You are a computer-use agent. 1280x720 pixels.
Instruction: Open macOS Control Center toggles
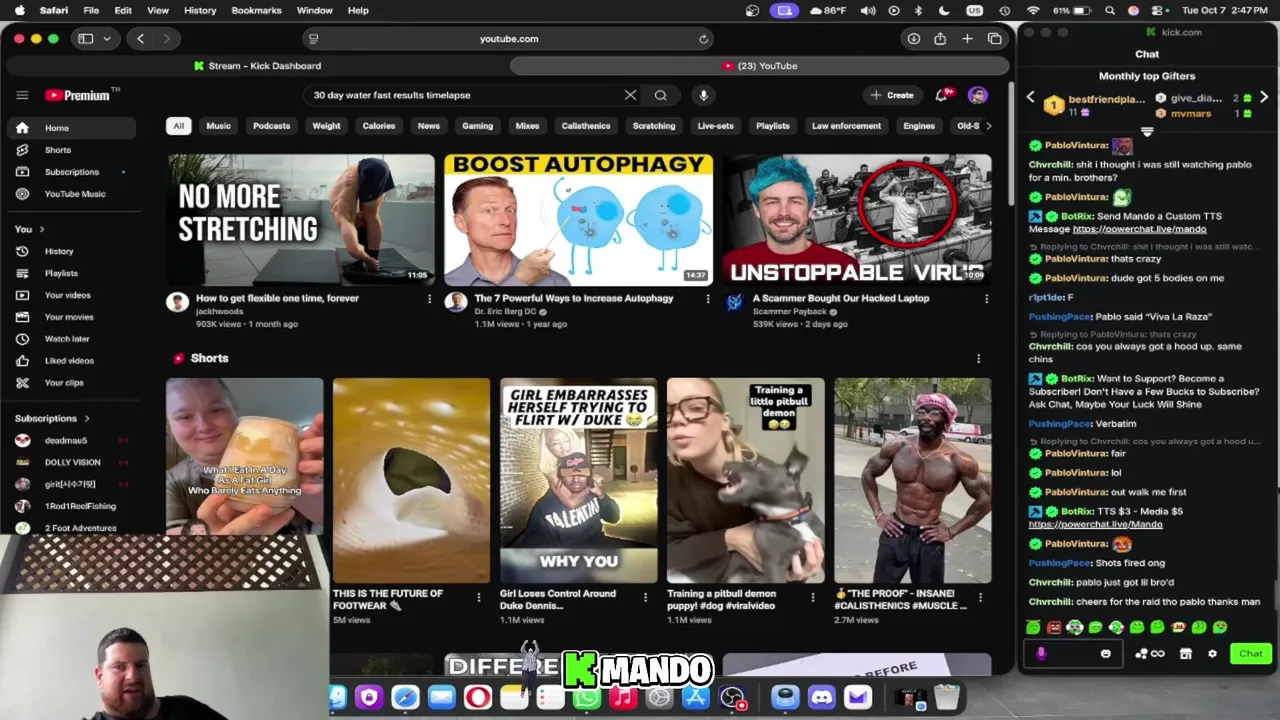click(1157, 10)
